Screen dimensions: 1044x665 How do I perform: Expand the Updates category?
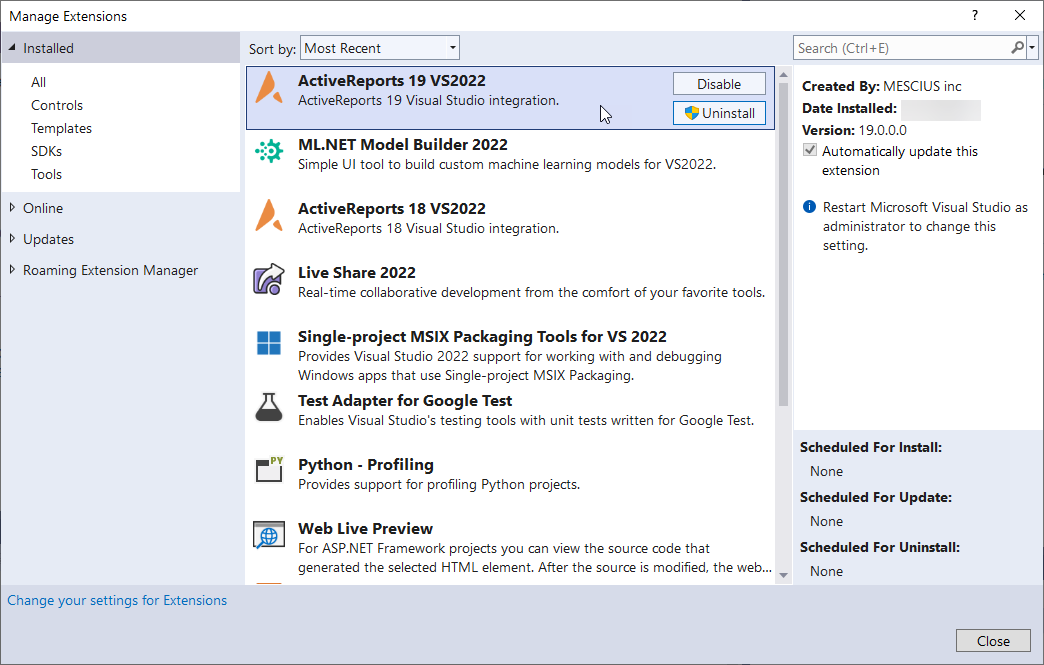tap(12, 238)
